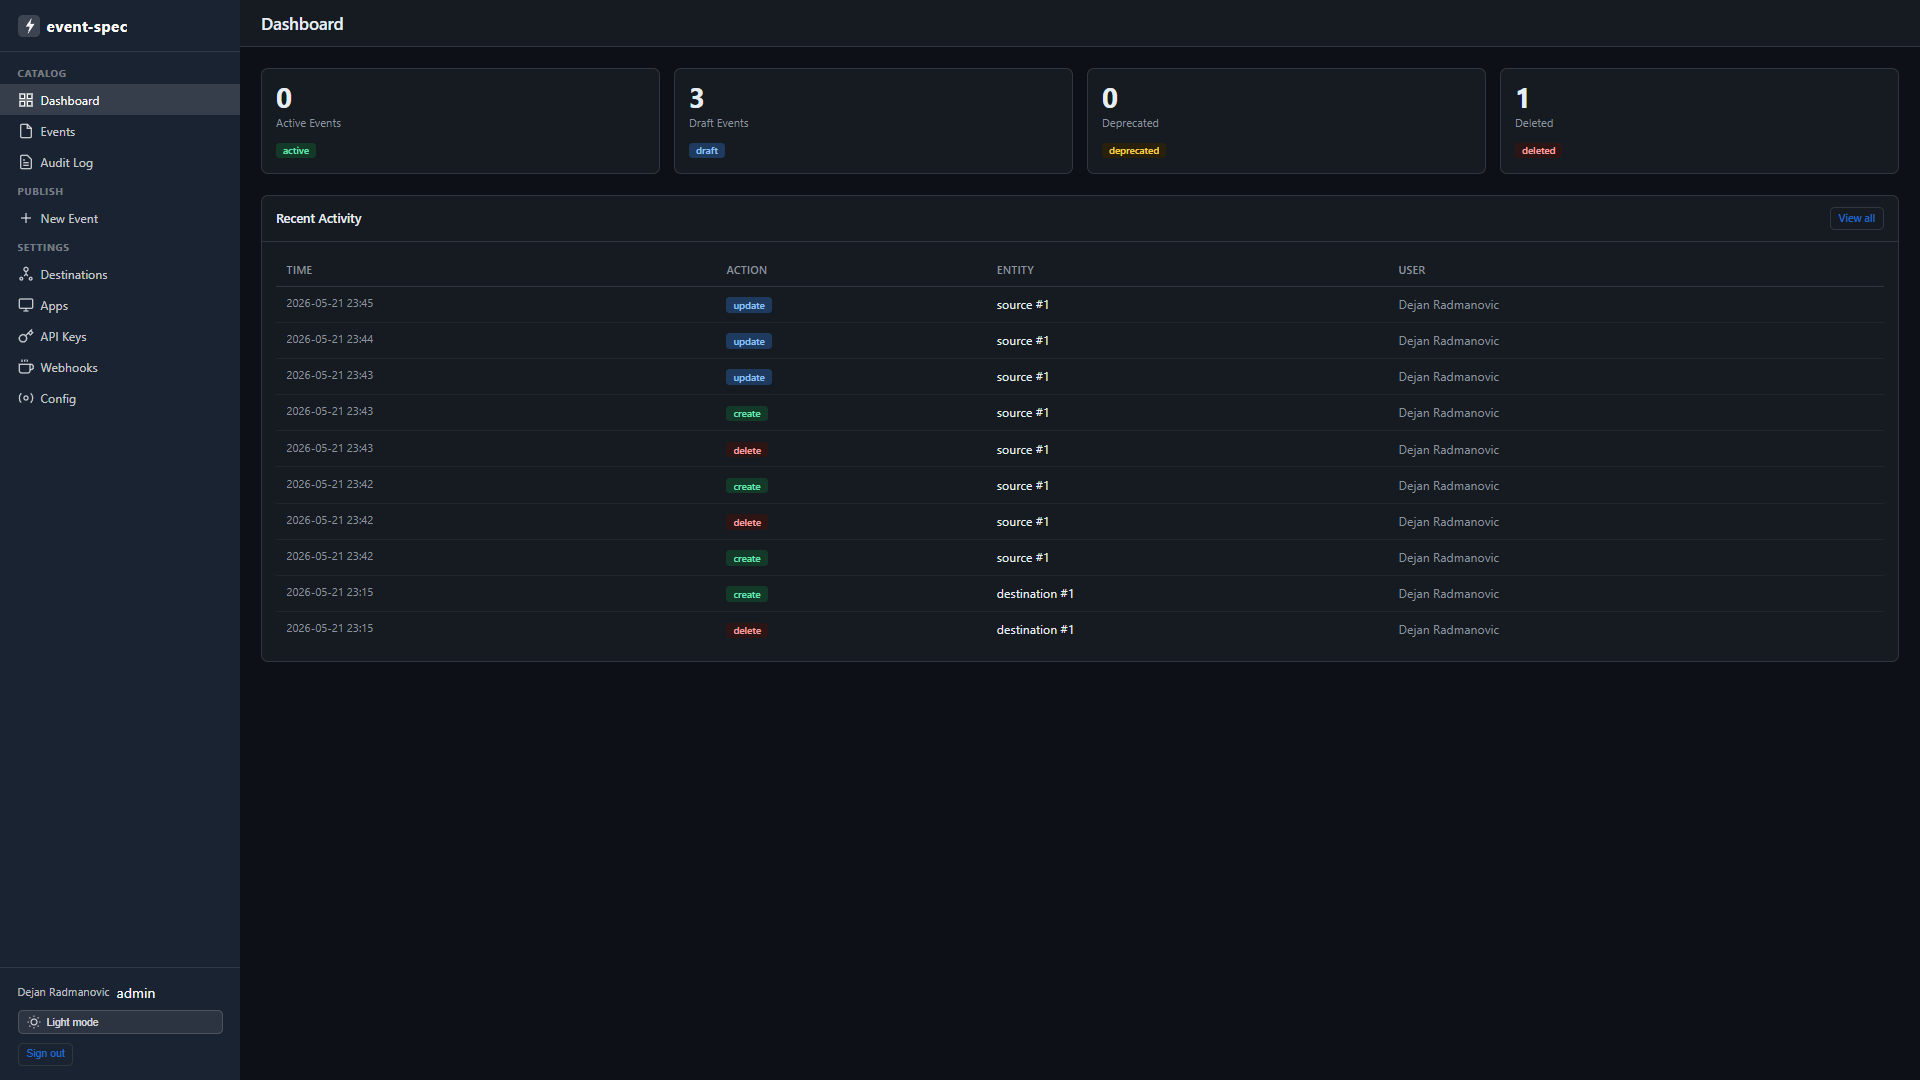Click Dejan Radmanovic in the 23:44 row
This screenshot has width=1920, height=1080.
[x=1448, y=341]
